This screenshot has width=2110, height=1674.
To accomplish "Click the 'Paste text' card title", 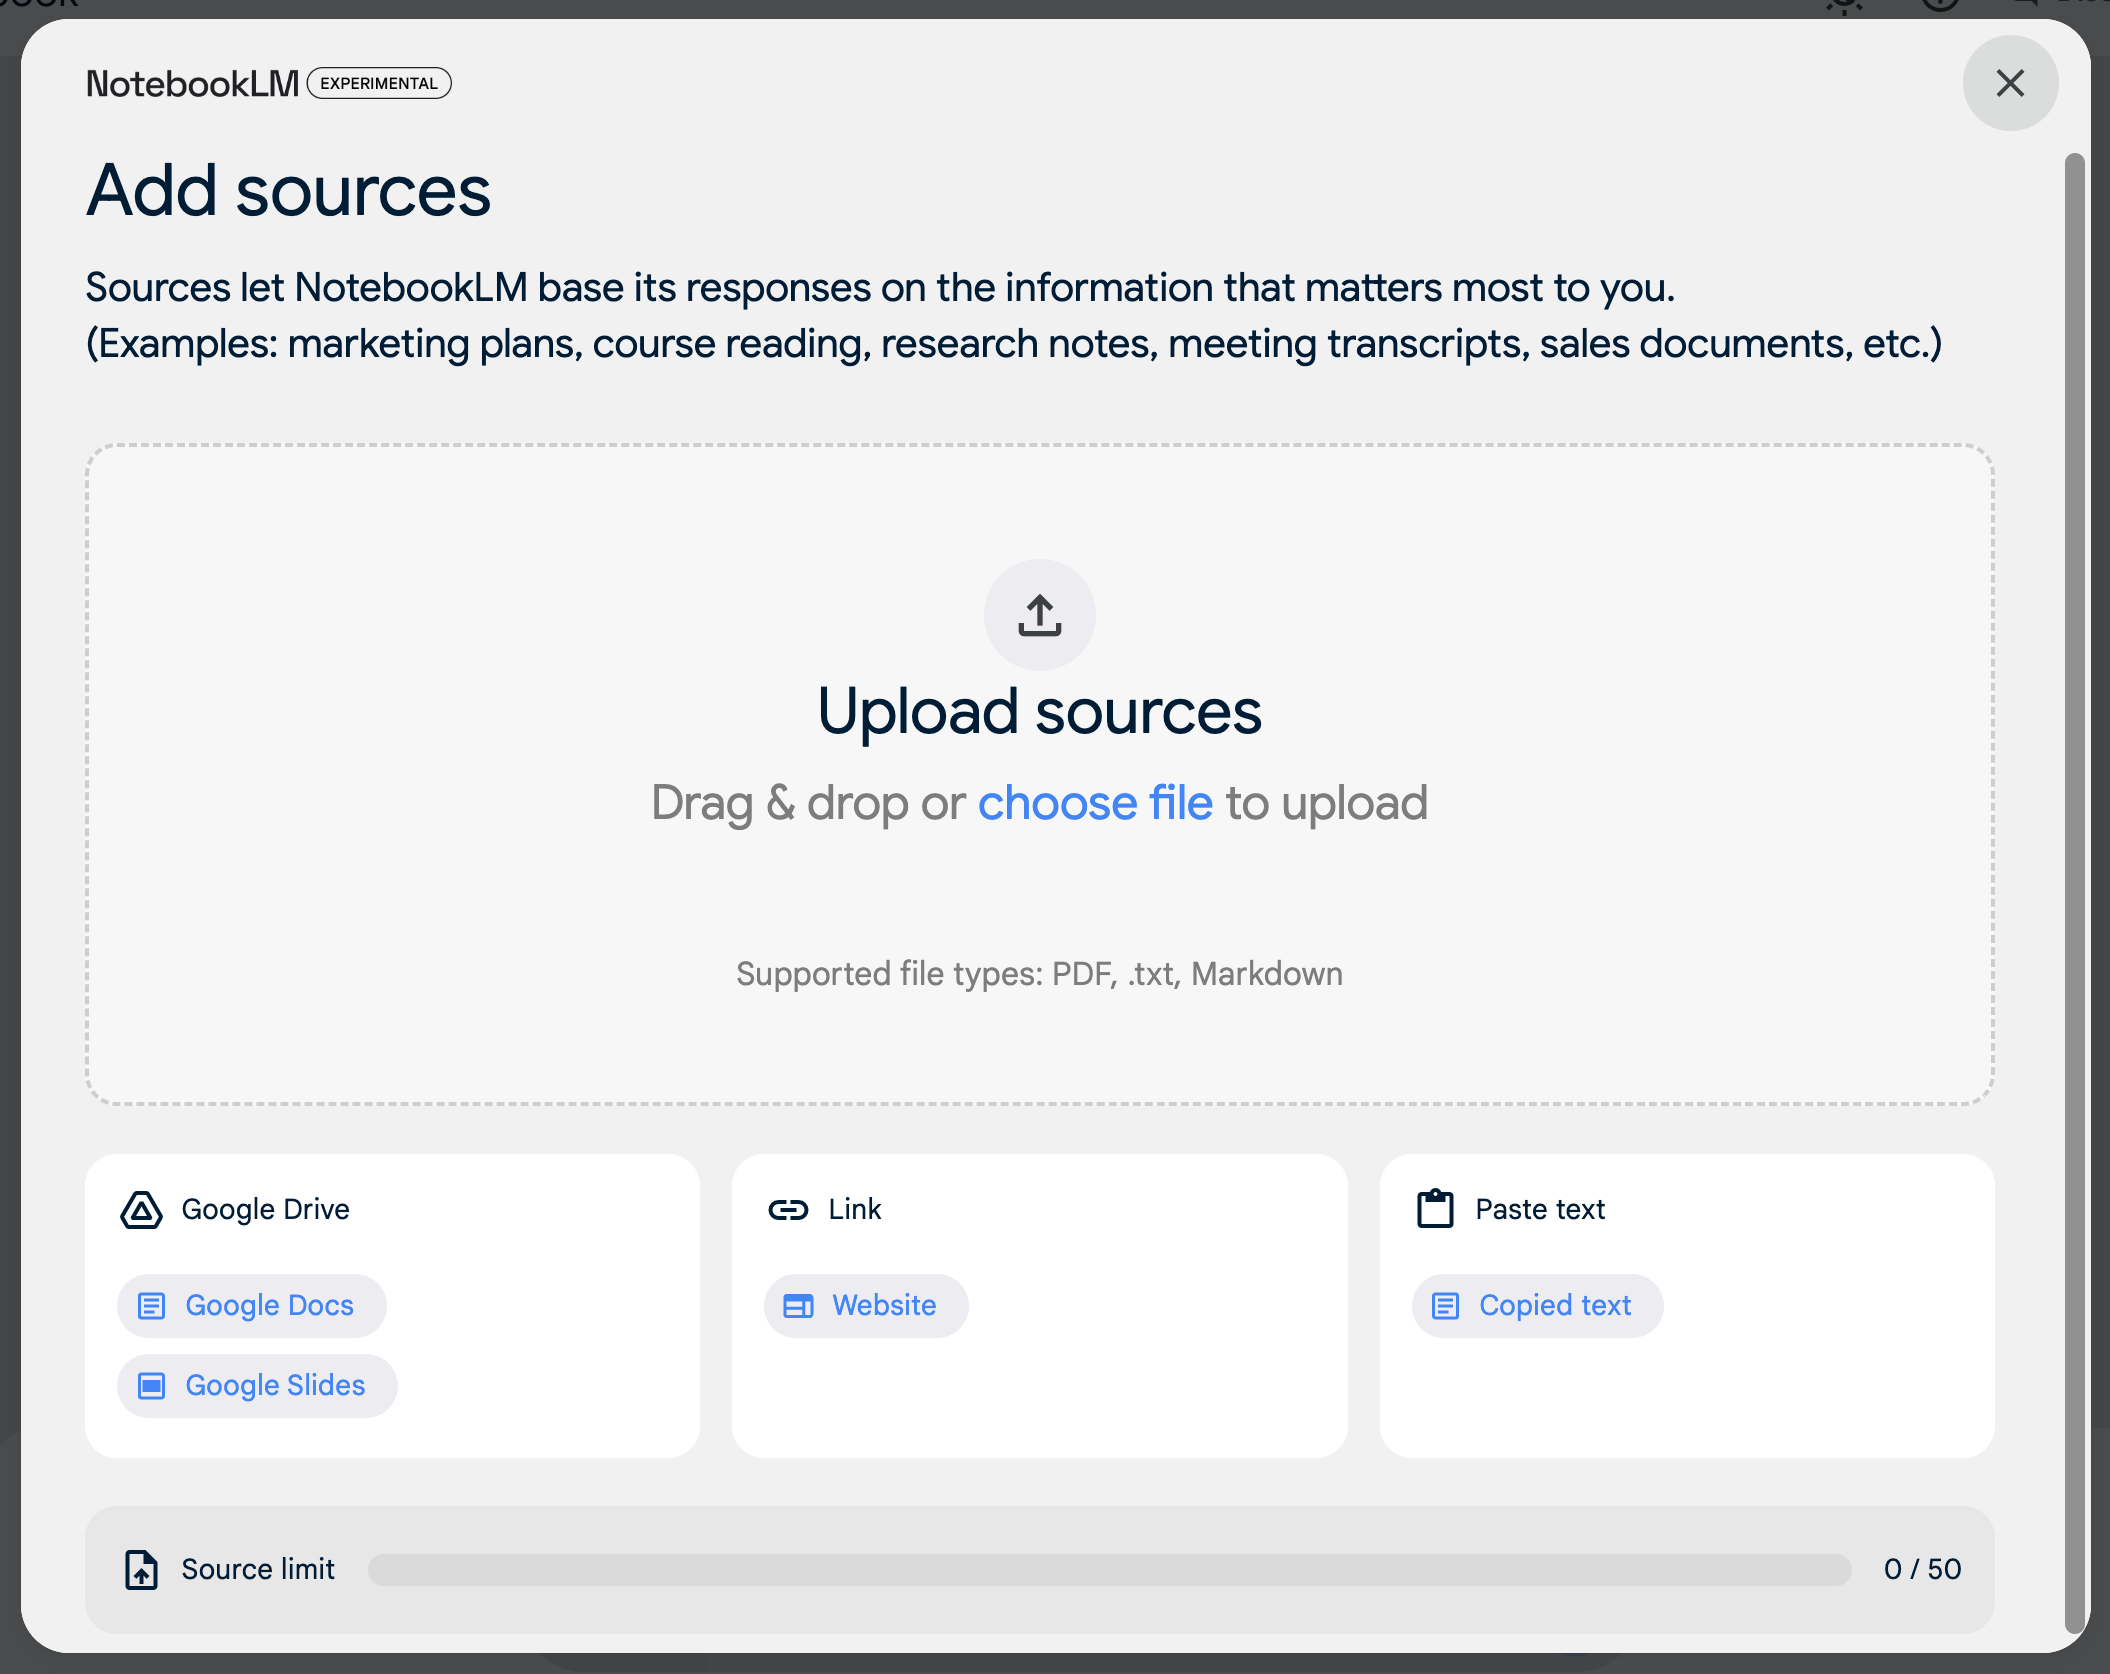I will coord(1540,1210).
